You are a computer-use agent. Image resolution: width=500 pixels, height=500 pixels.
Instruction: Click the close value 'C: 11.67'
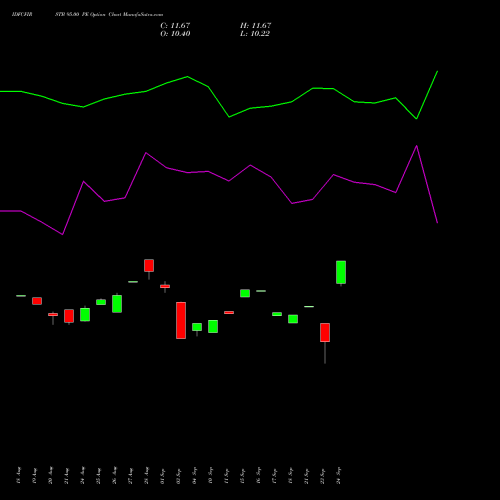pos(175,25)
